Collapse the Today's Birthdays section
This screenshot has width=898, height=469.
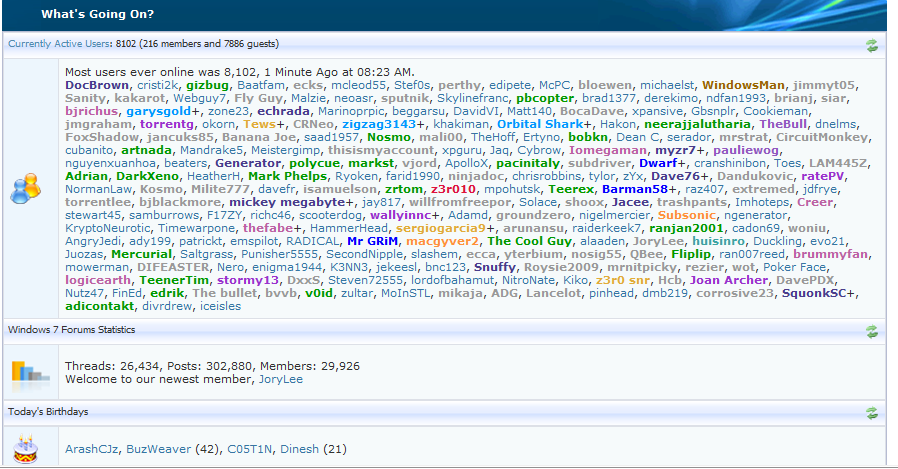point(872,413)
